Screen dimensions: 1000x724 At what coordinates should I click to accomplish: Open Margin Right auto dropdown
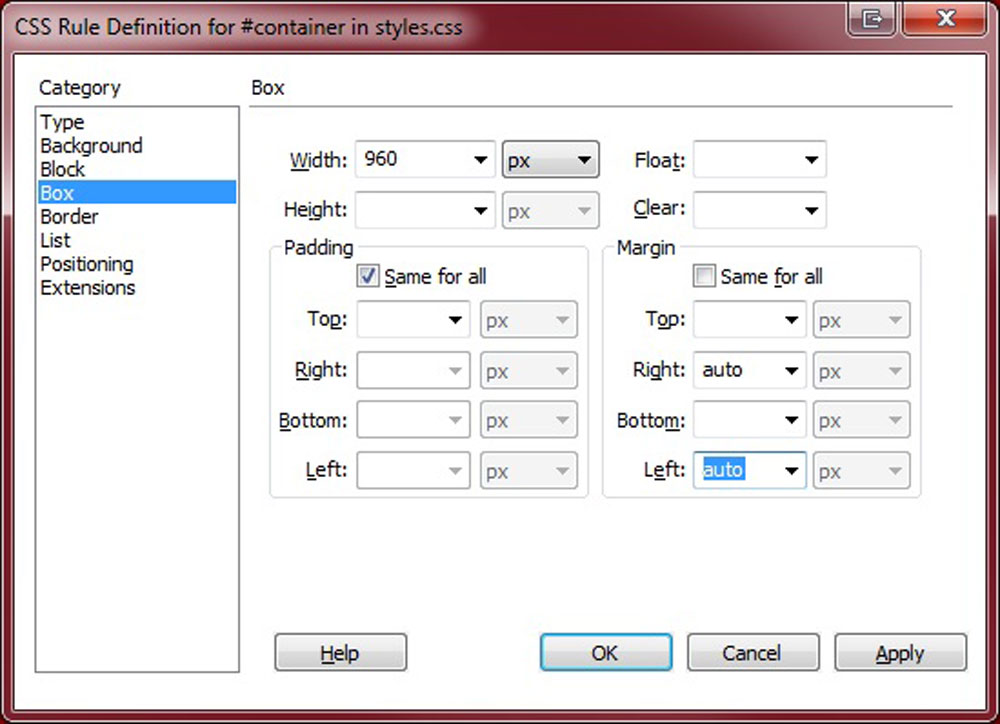point(792,371)
